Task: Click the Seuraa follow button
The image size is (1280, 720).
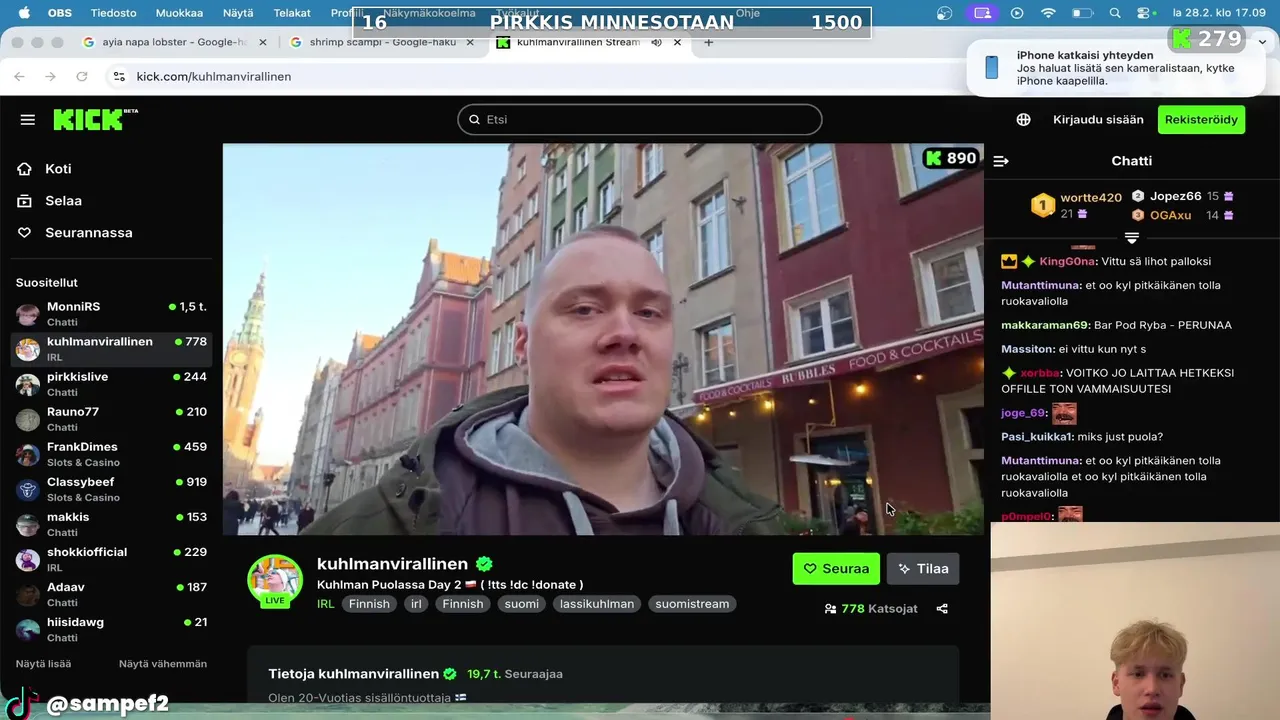Action: [836, 569]
